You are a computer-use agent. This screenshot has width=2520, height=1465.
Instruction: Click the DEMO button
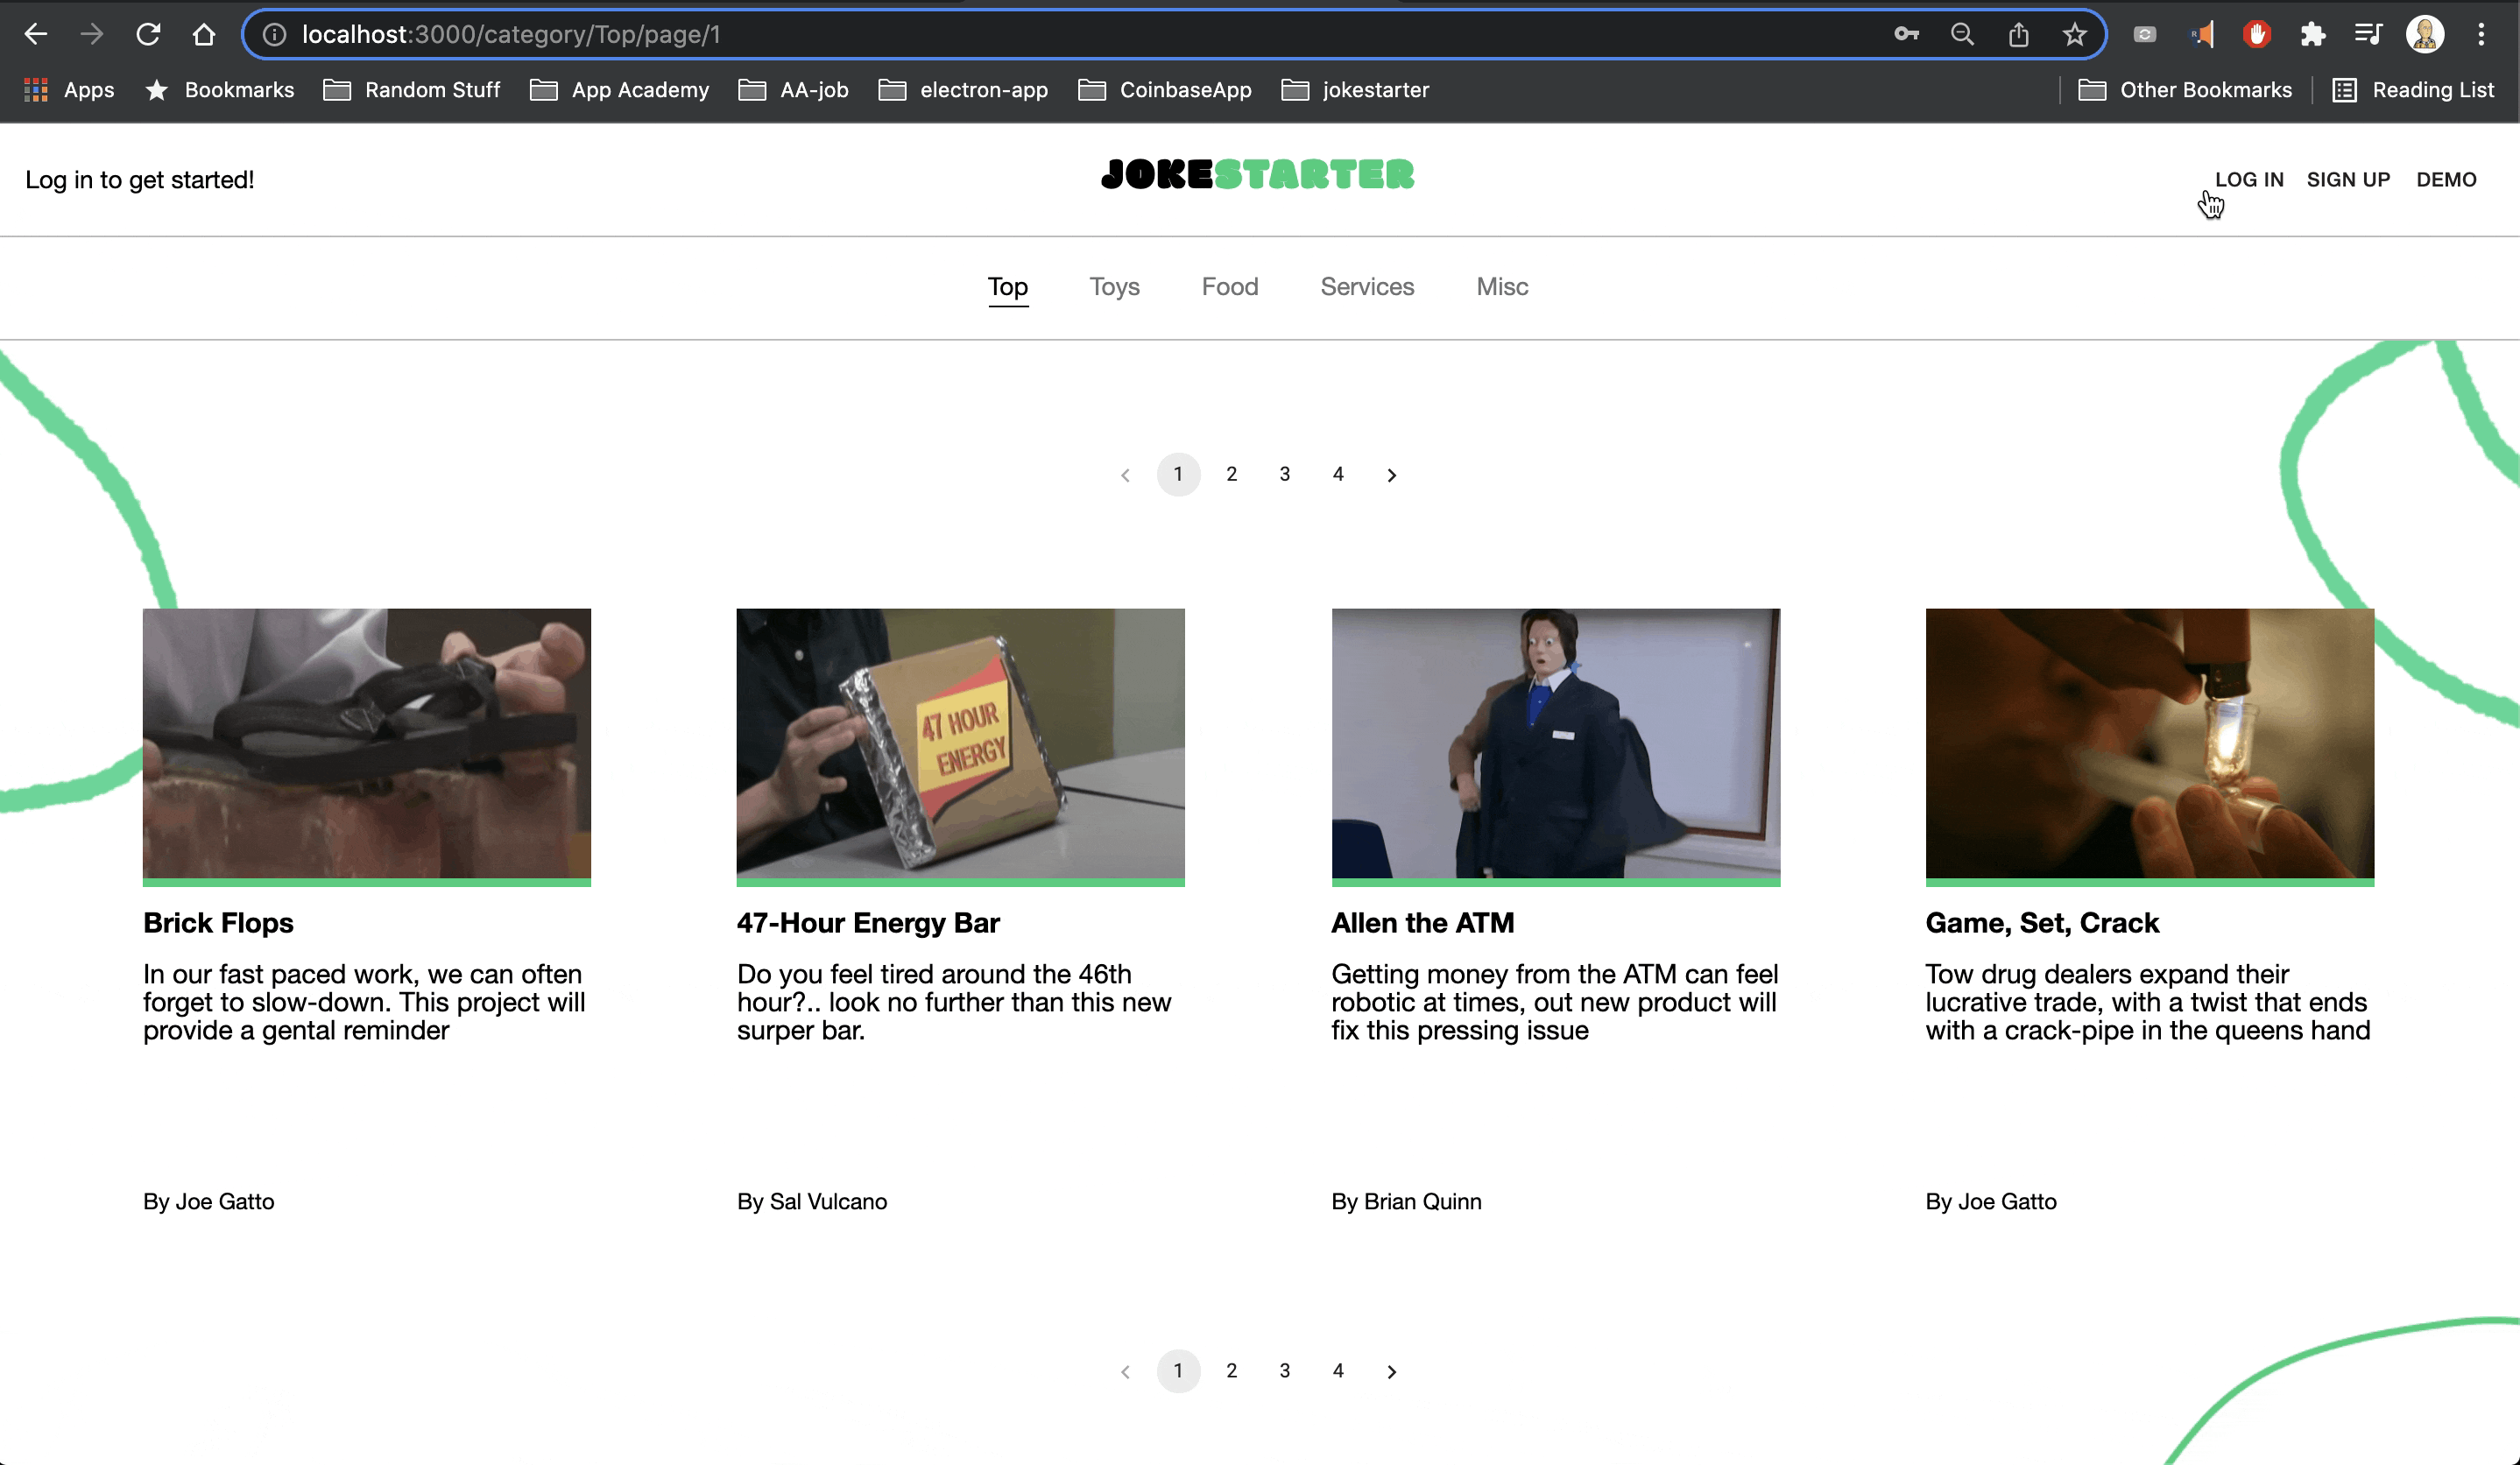(x=2445, y=180)
